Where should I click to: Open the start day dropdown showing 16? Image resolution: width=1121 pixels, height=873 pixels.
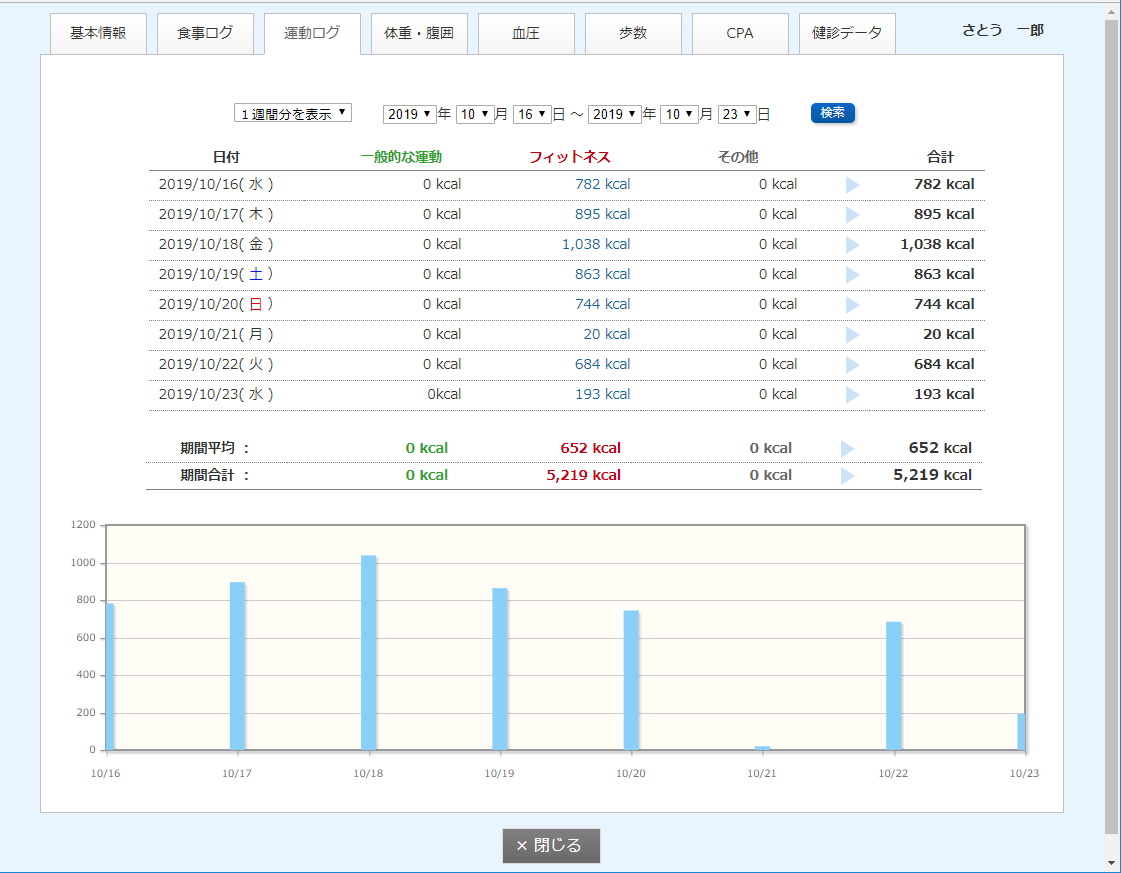click(x=531, y=114)
